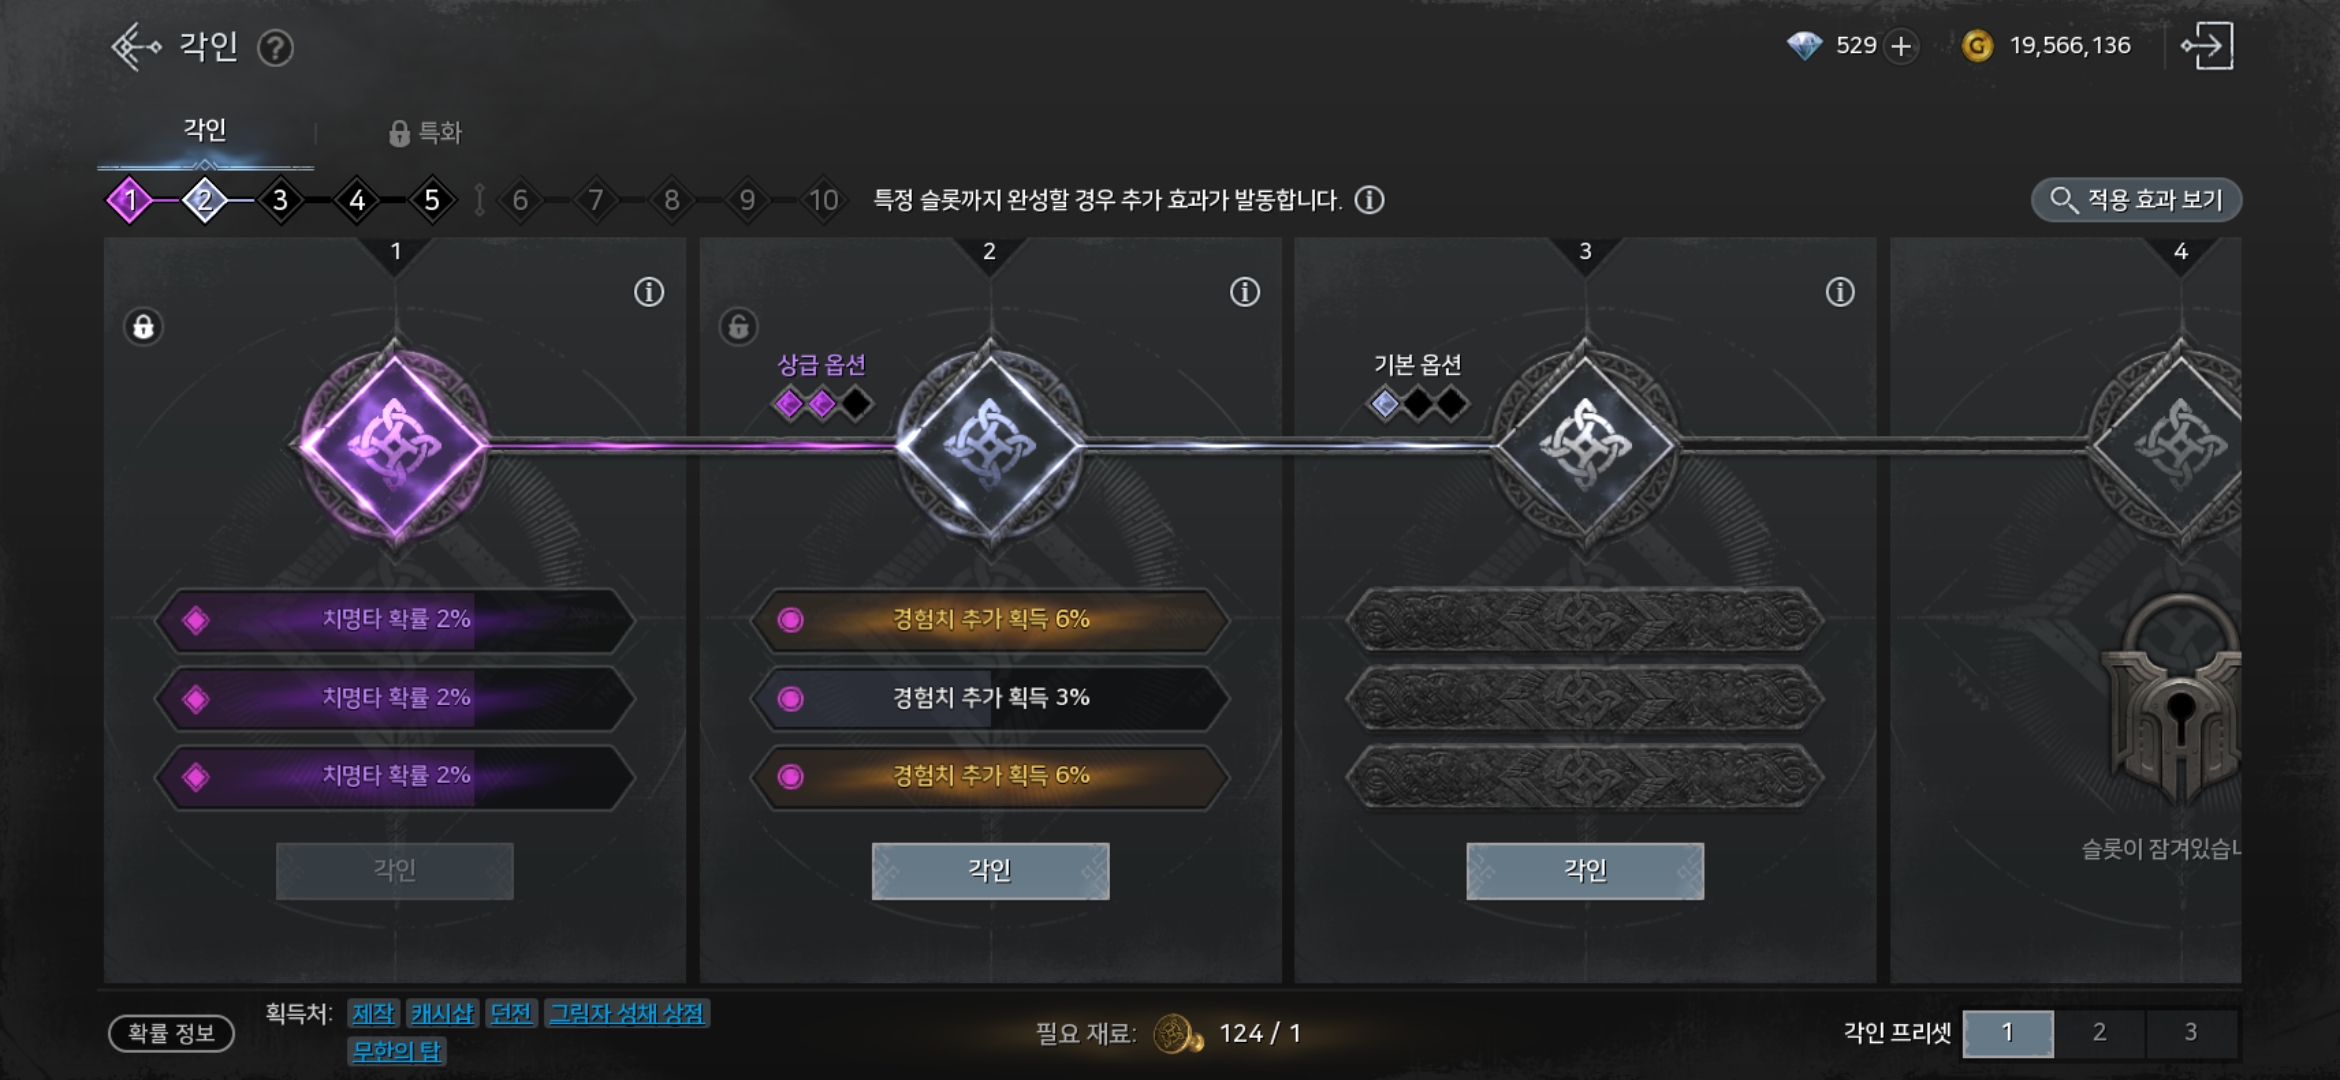Select the 각인 tab
The height and width of the screenshot is (1080, 2340).
(205, 130)
